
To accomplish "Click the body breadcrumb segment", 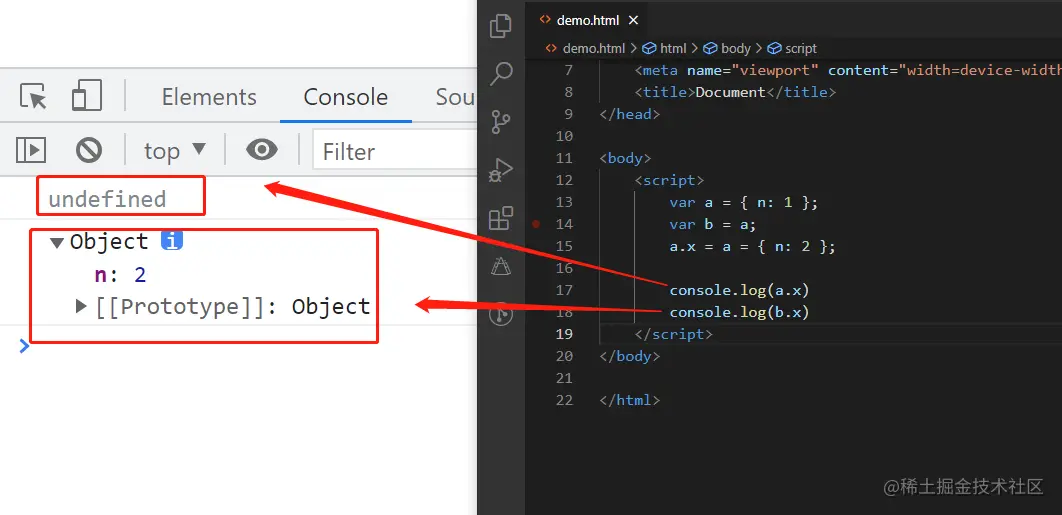I will tap(727, 49).
